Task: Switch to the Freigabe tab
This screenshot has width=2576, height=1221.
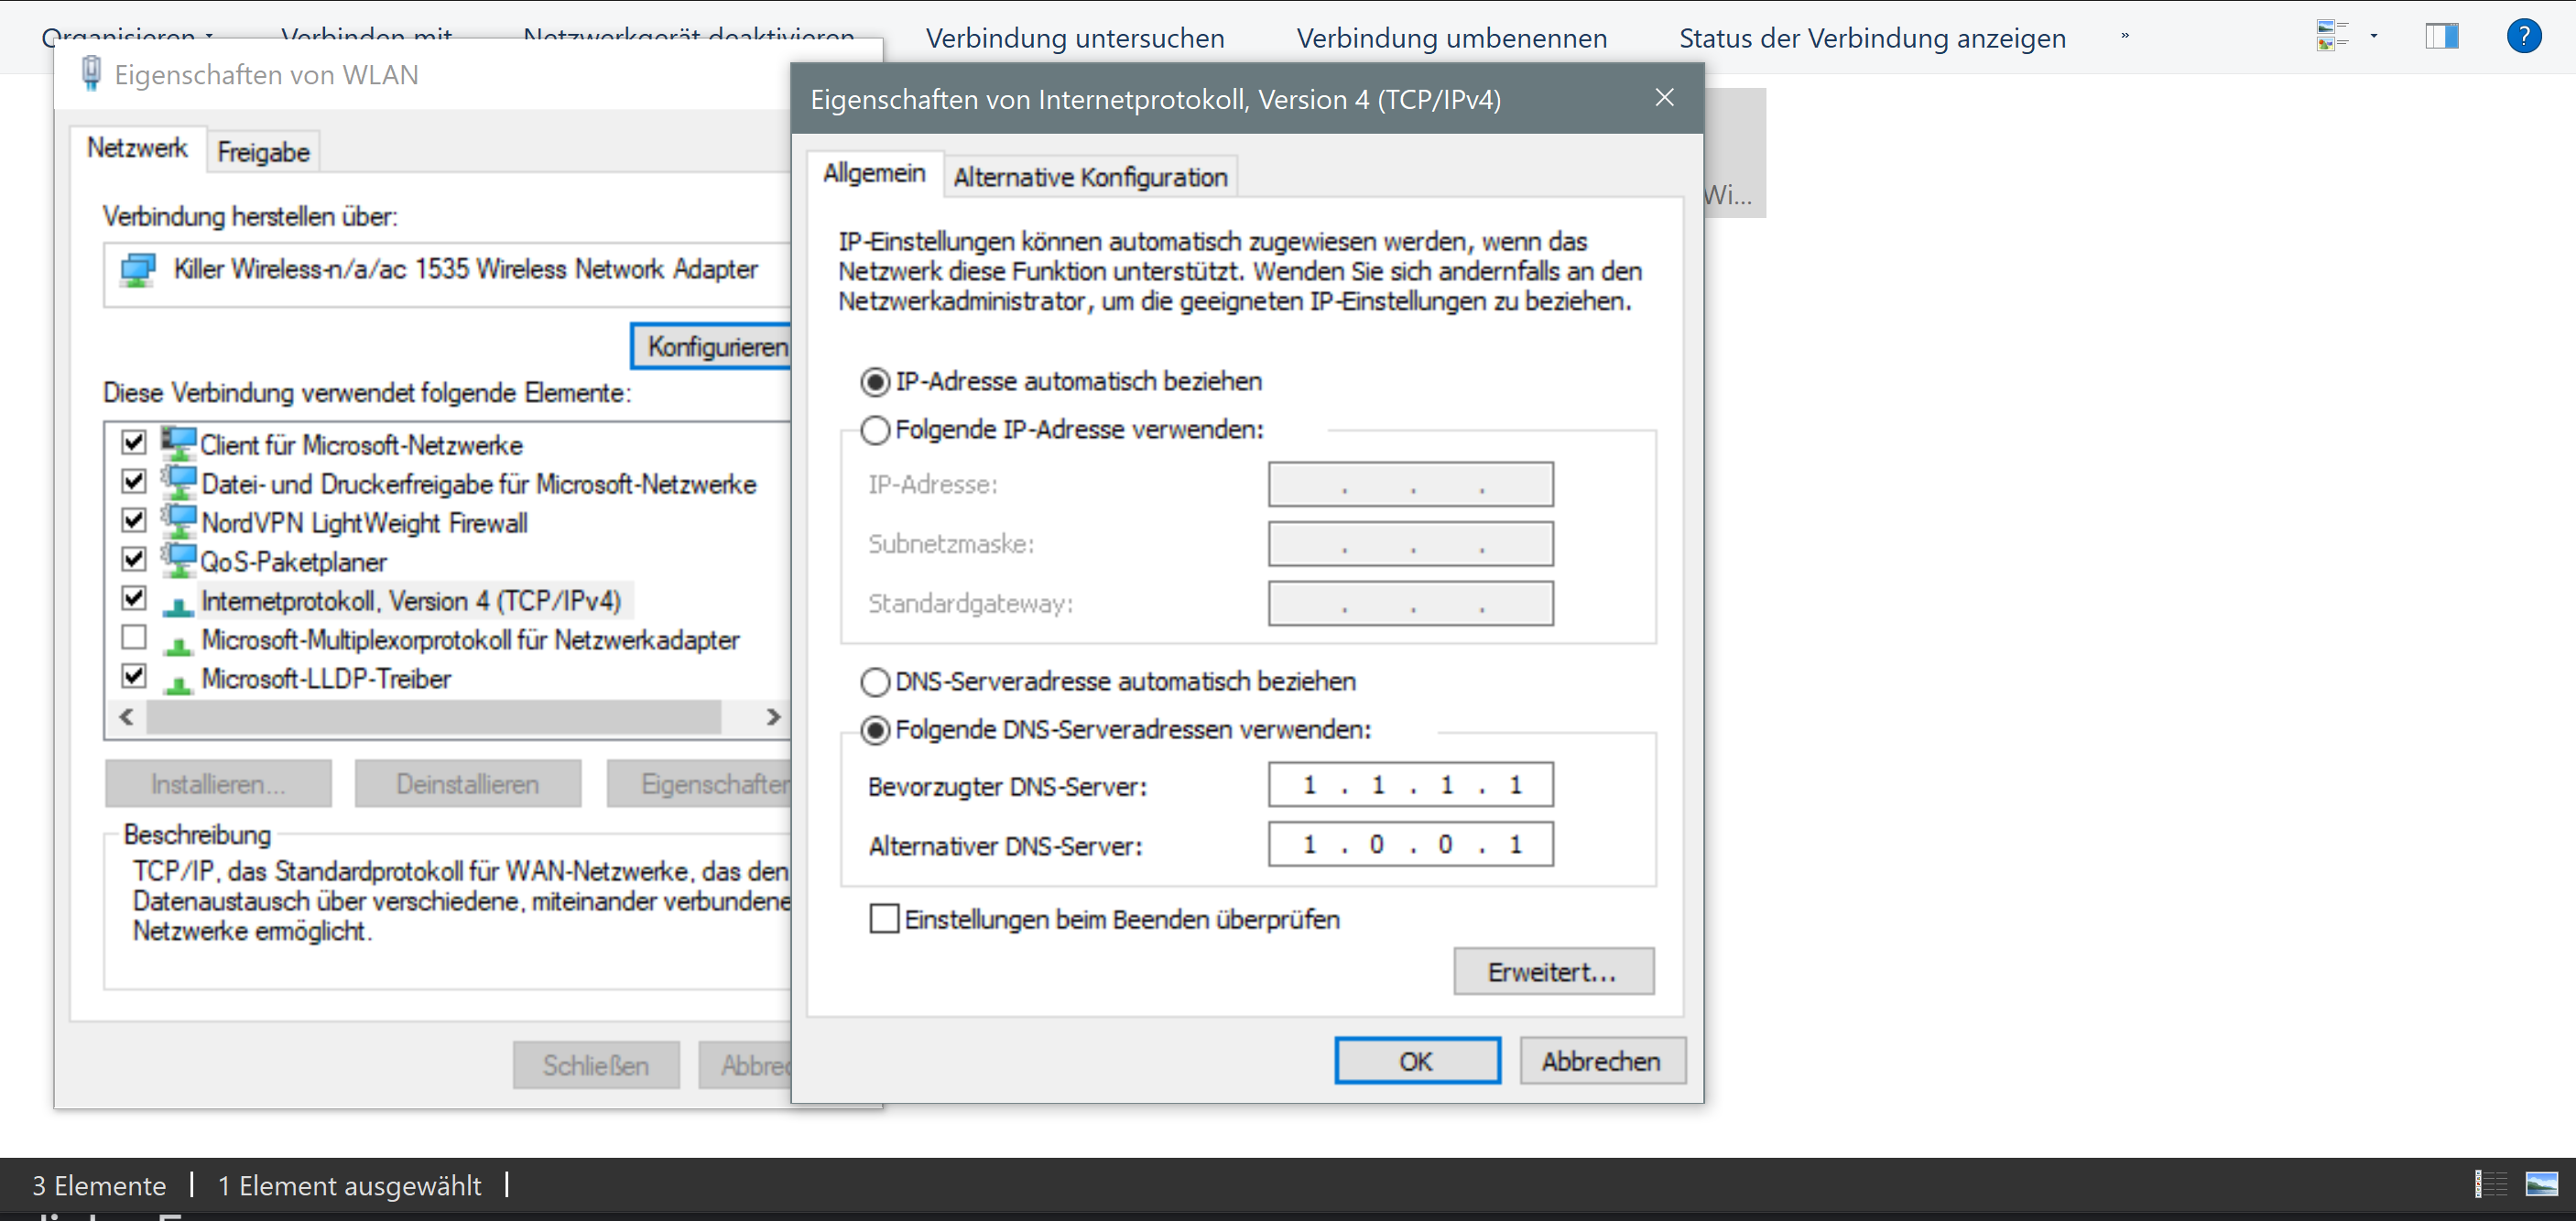Action: click(x=263, y=153)
